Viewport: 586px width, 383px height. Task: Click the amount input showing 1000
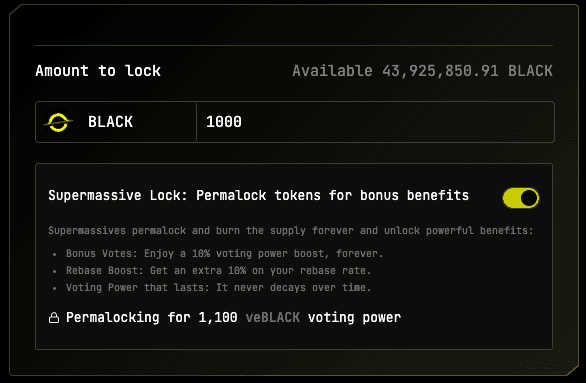375,122
